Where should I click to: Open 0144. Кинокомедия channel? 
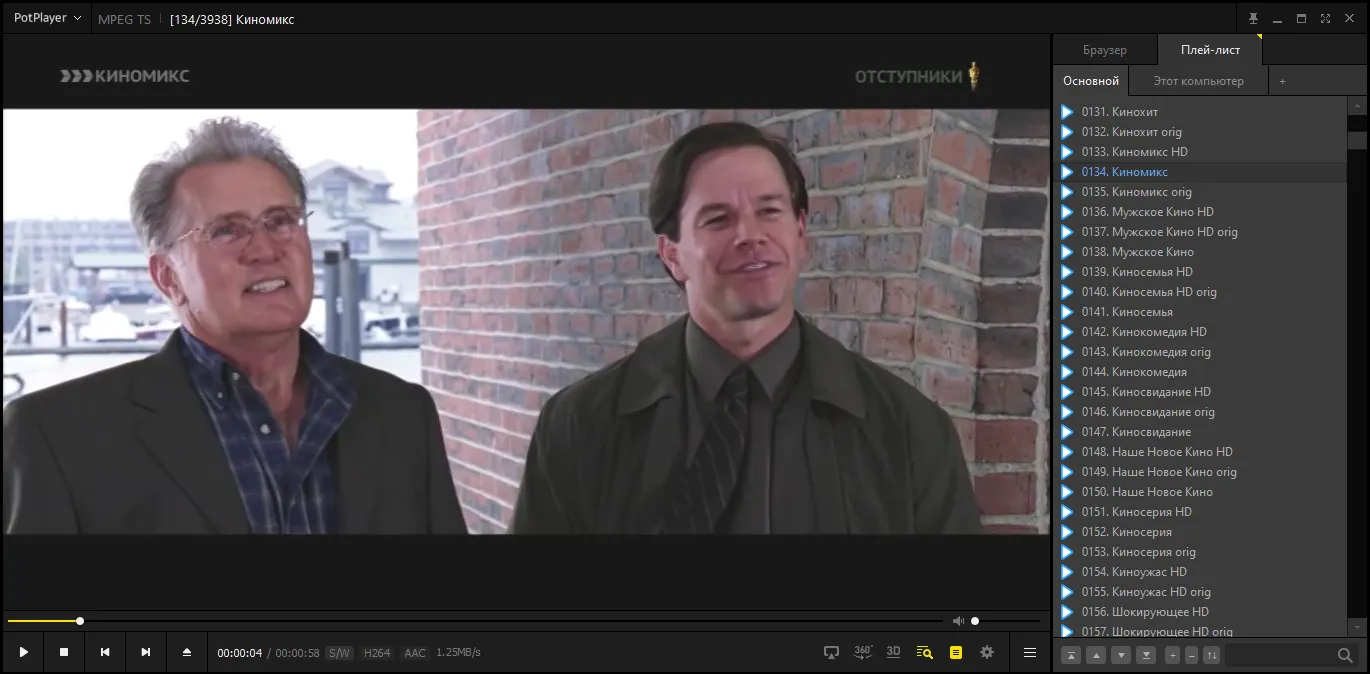point(1200,372)
